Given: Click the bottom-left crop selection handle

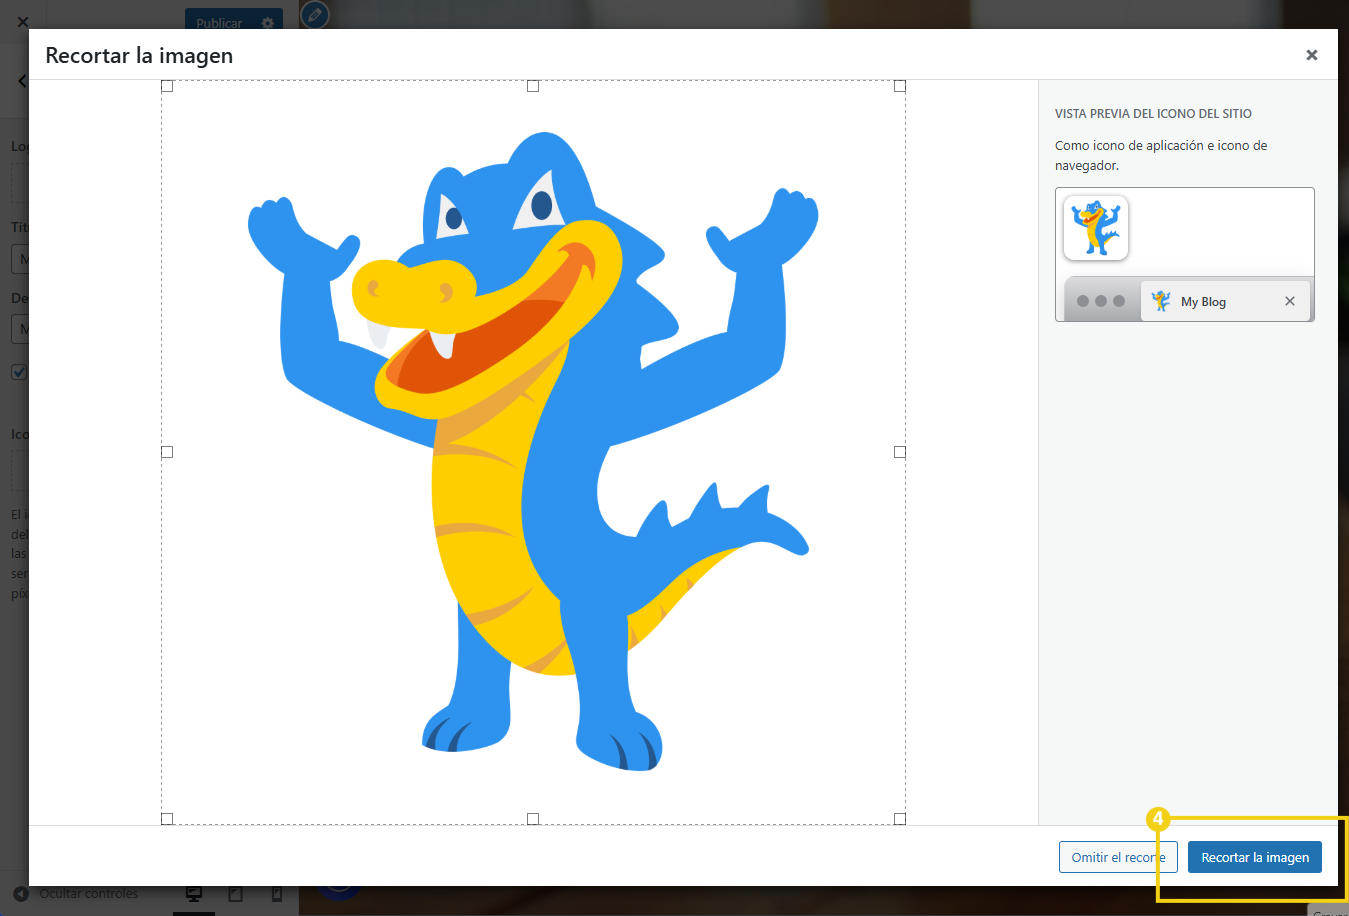Looking at the screenshot, I should (x=167, y=818).
